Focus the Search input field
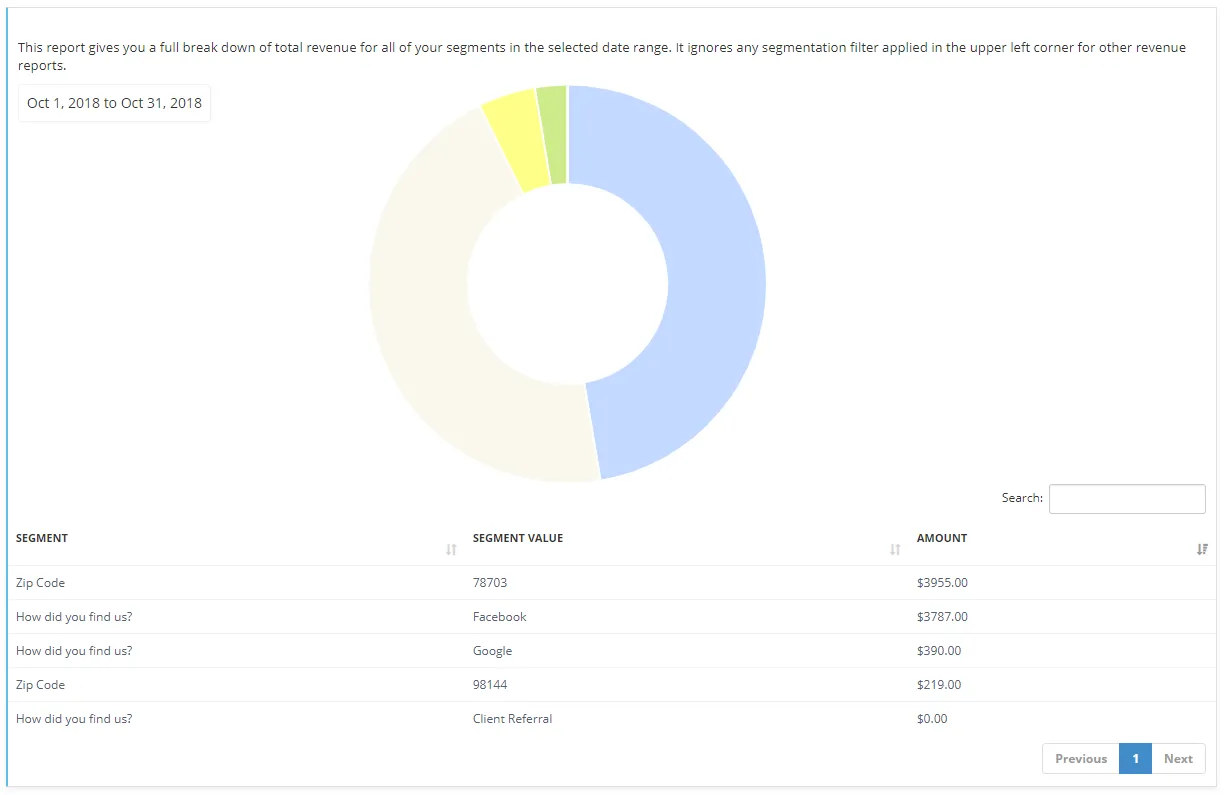 (1127, 498)
